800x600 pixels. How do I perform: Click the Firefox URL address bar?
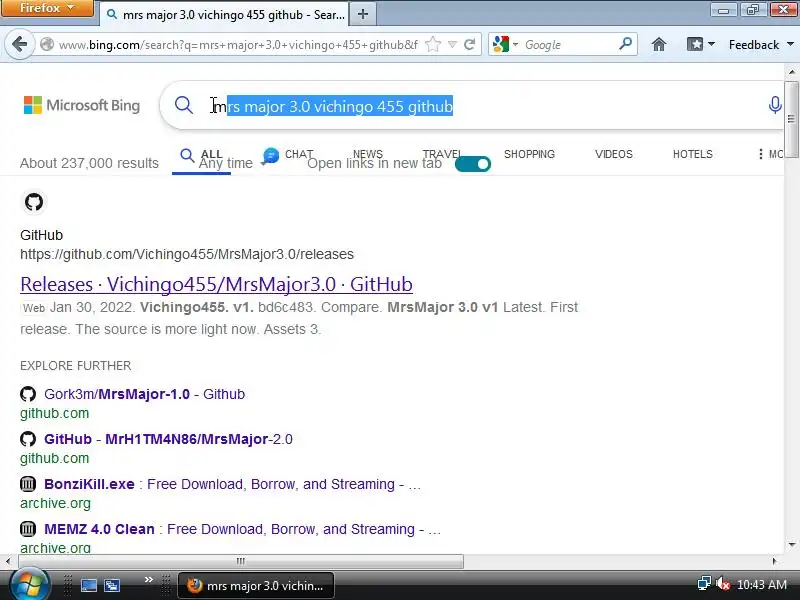tap(238, 44)
